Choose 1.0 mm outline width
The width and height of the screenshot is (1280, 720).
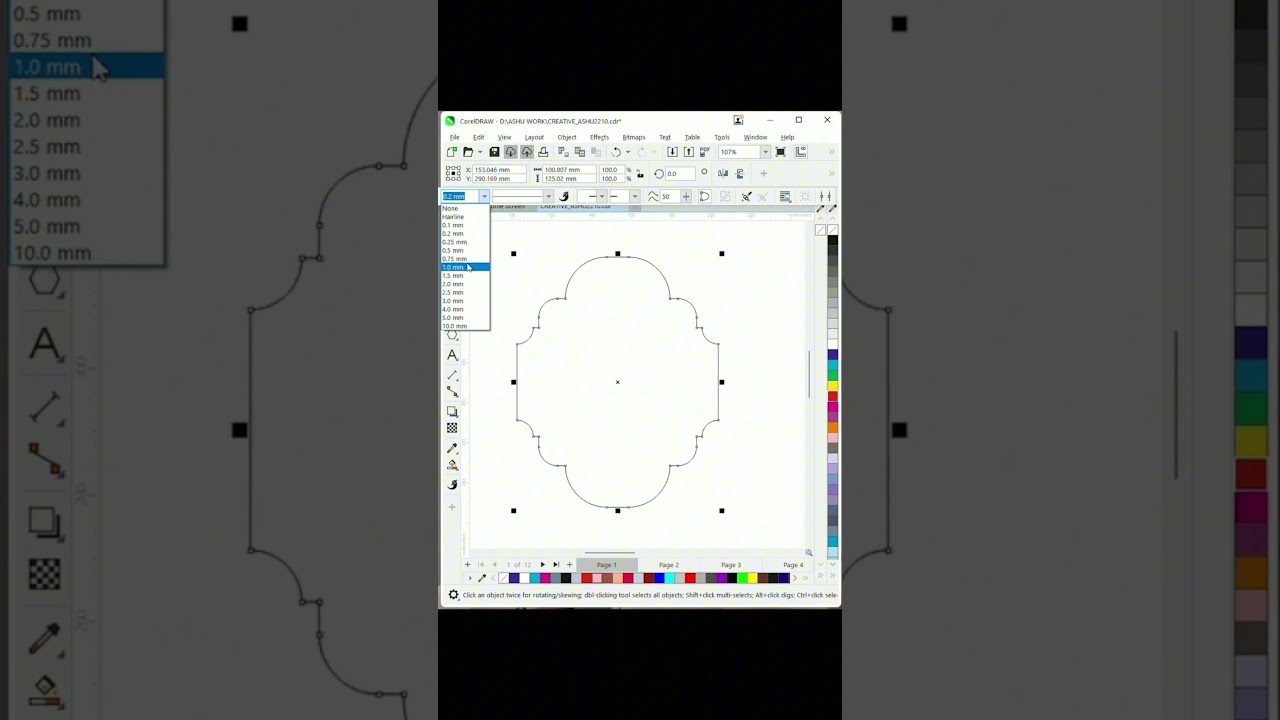(x=465, y=267)
